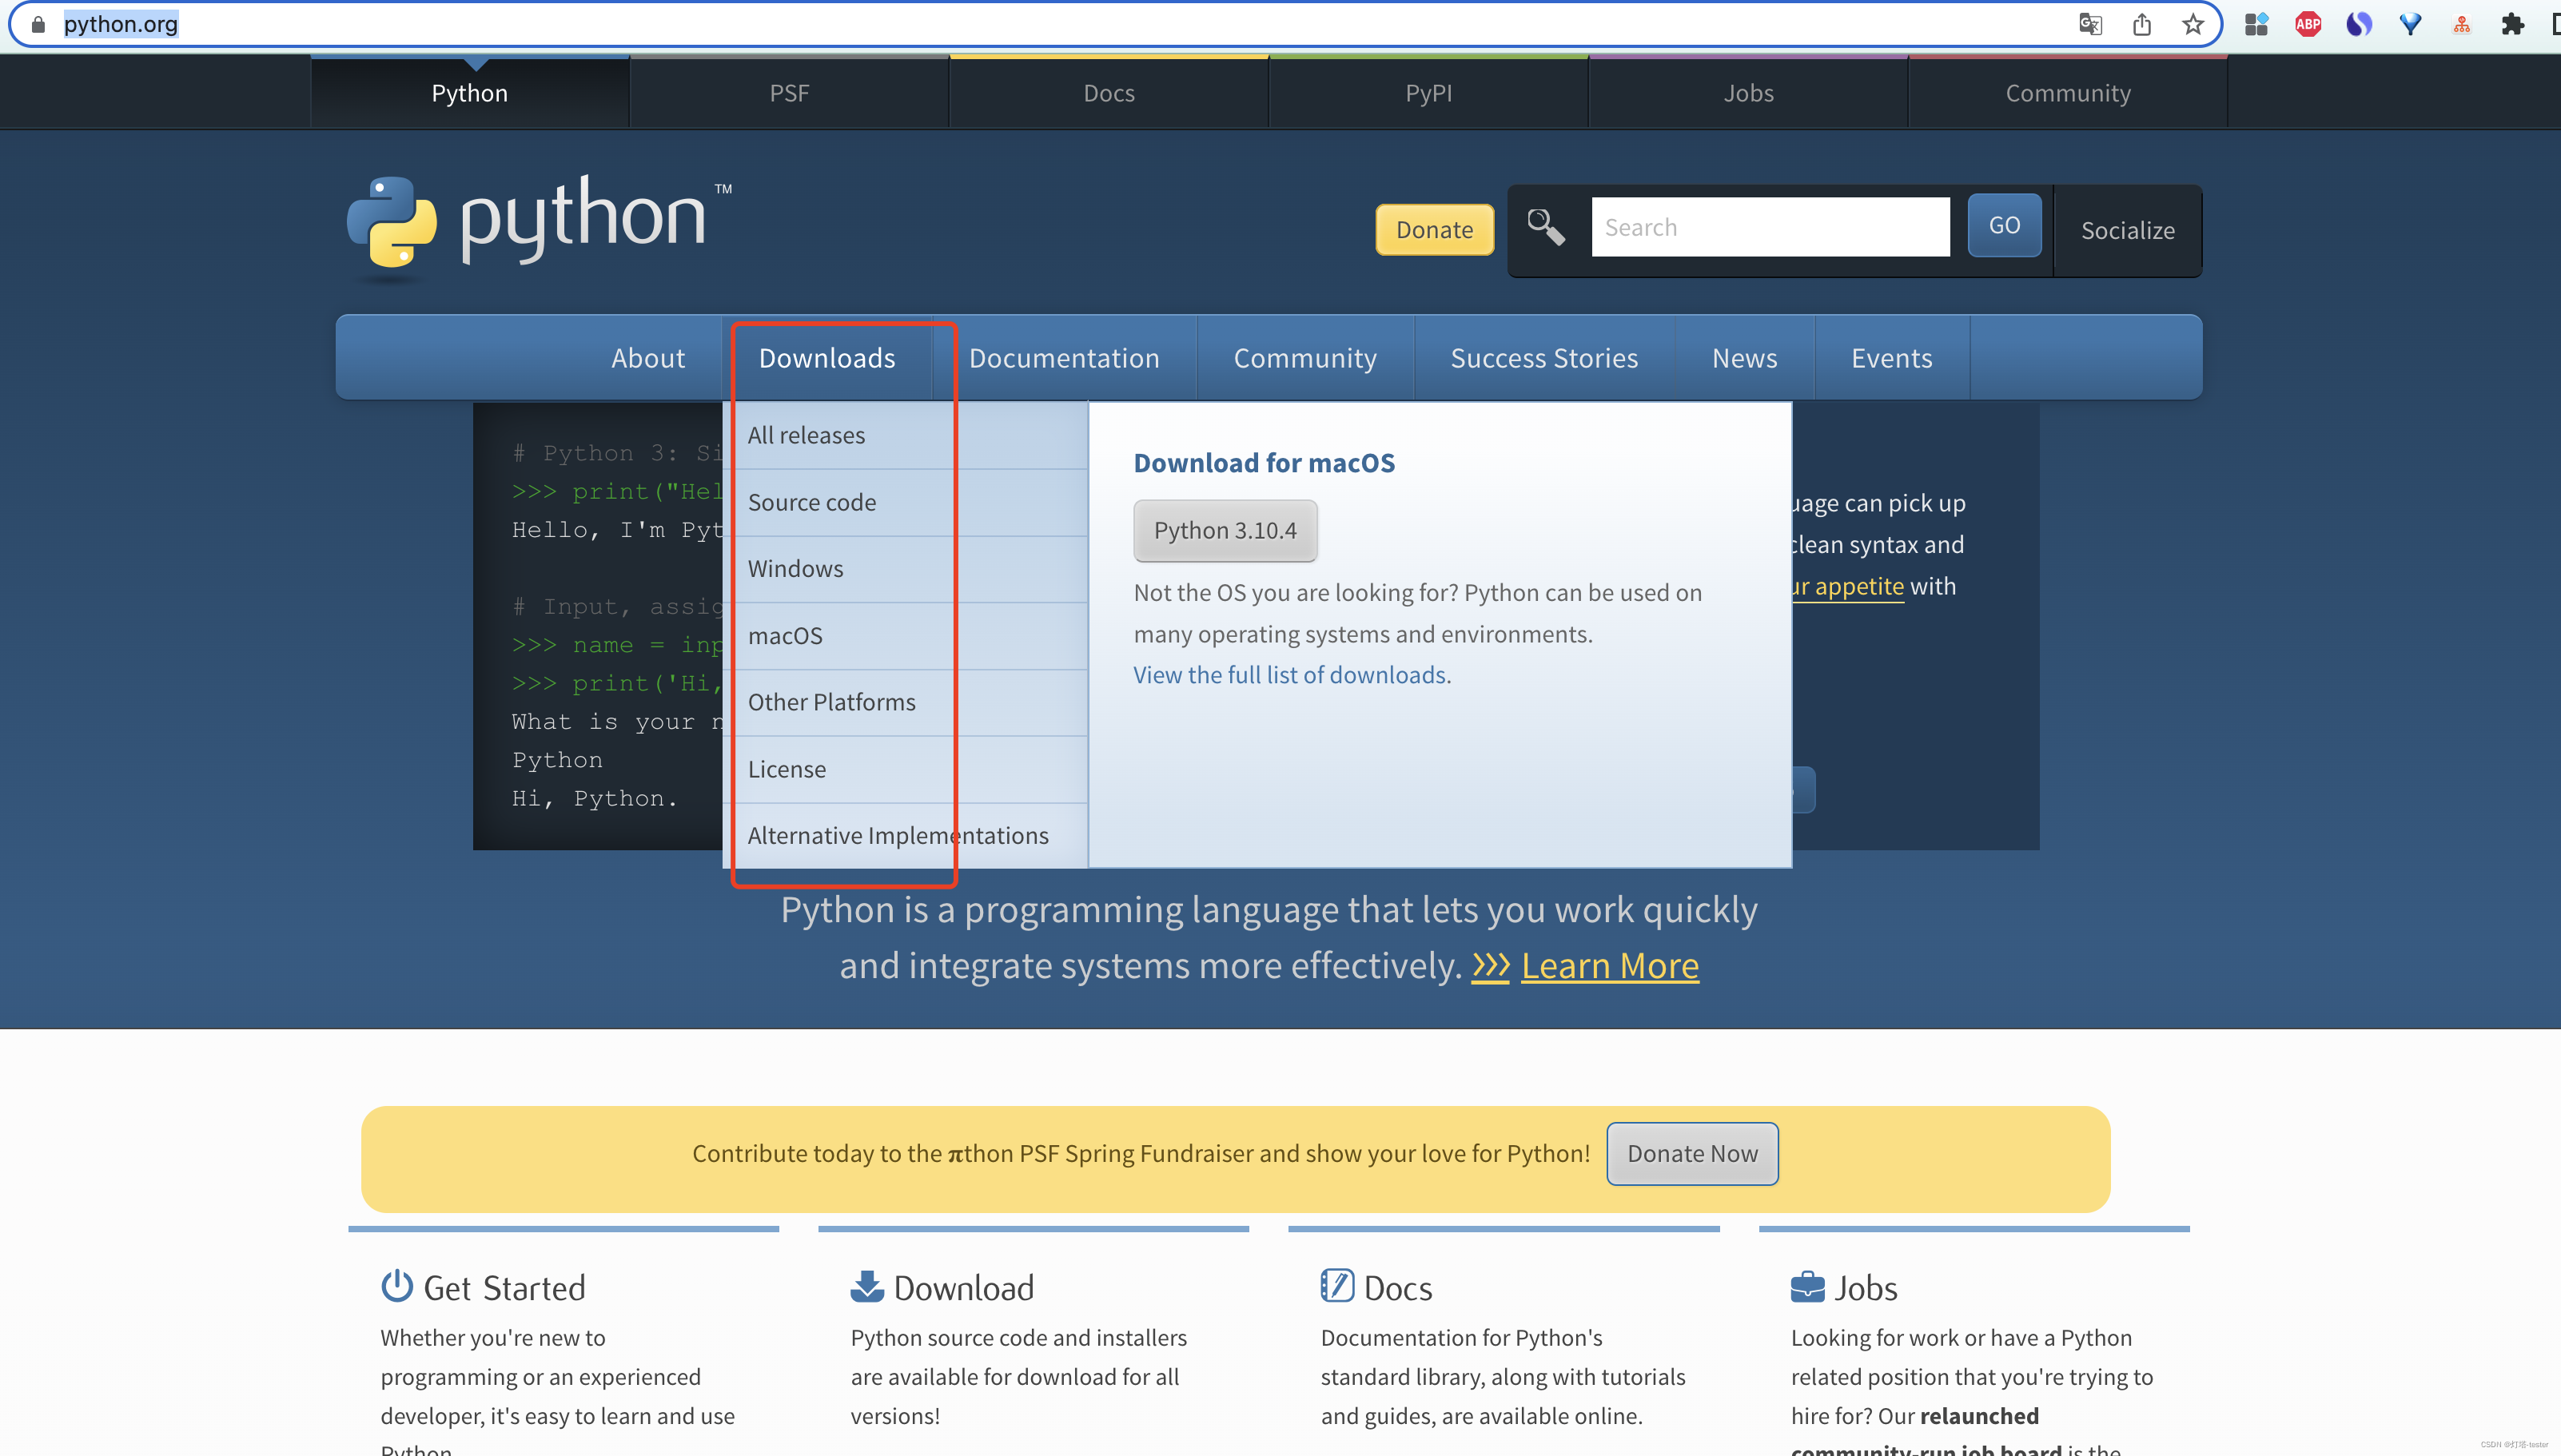Screen dimensions: 2561x1456
Task: Open View the full list of downloads link
Action: tap(1289, 675)
